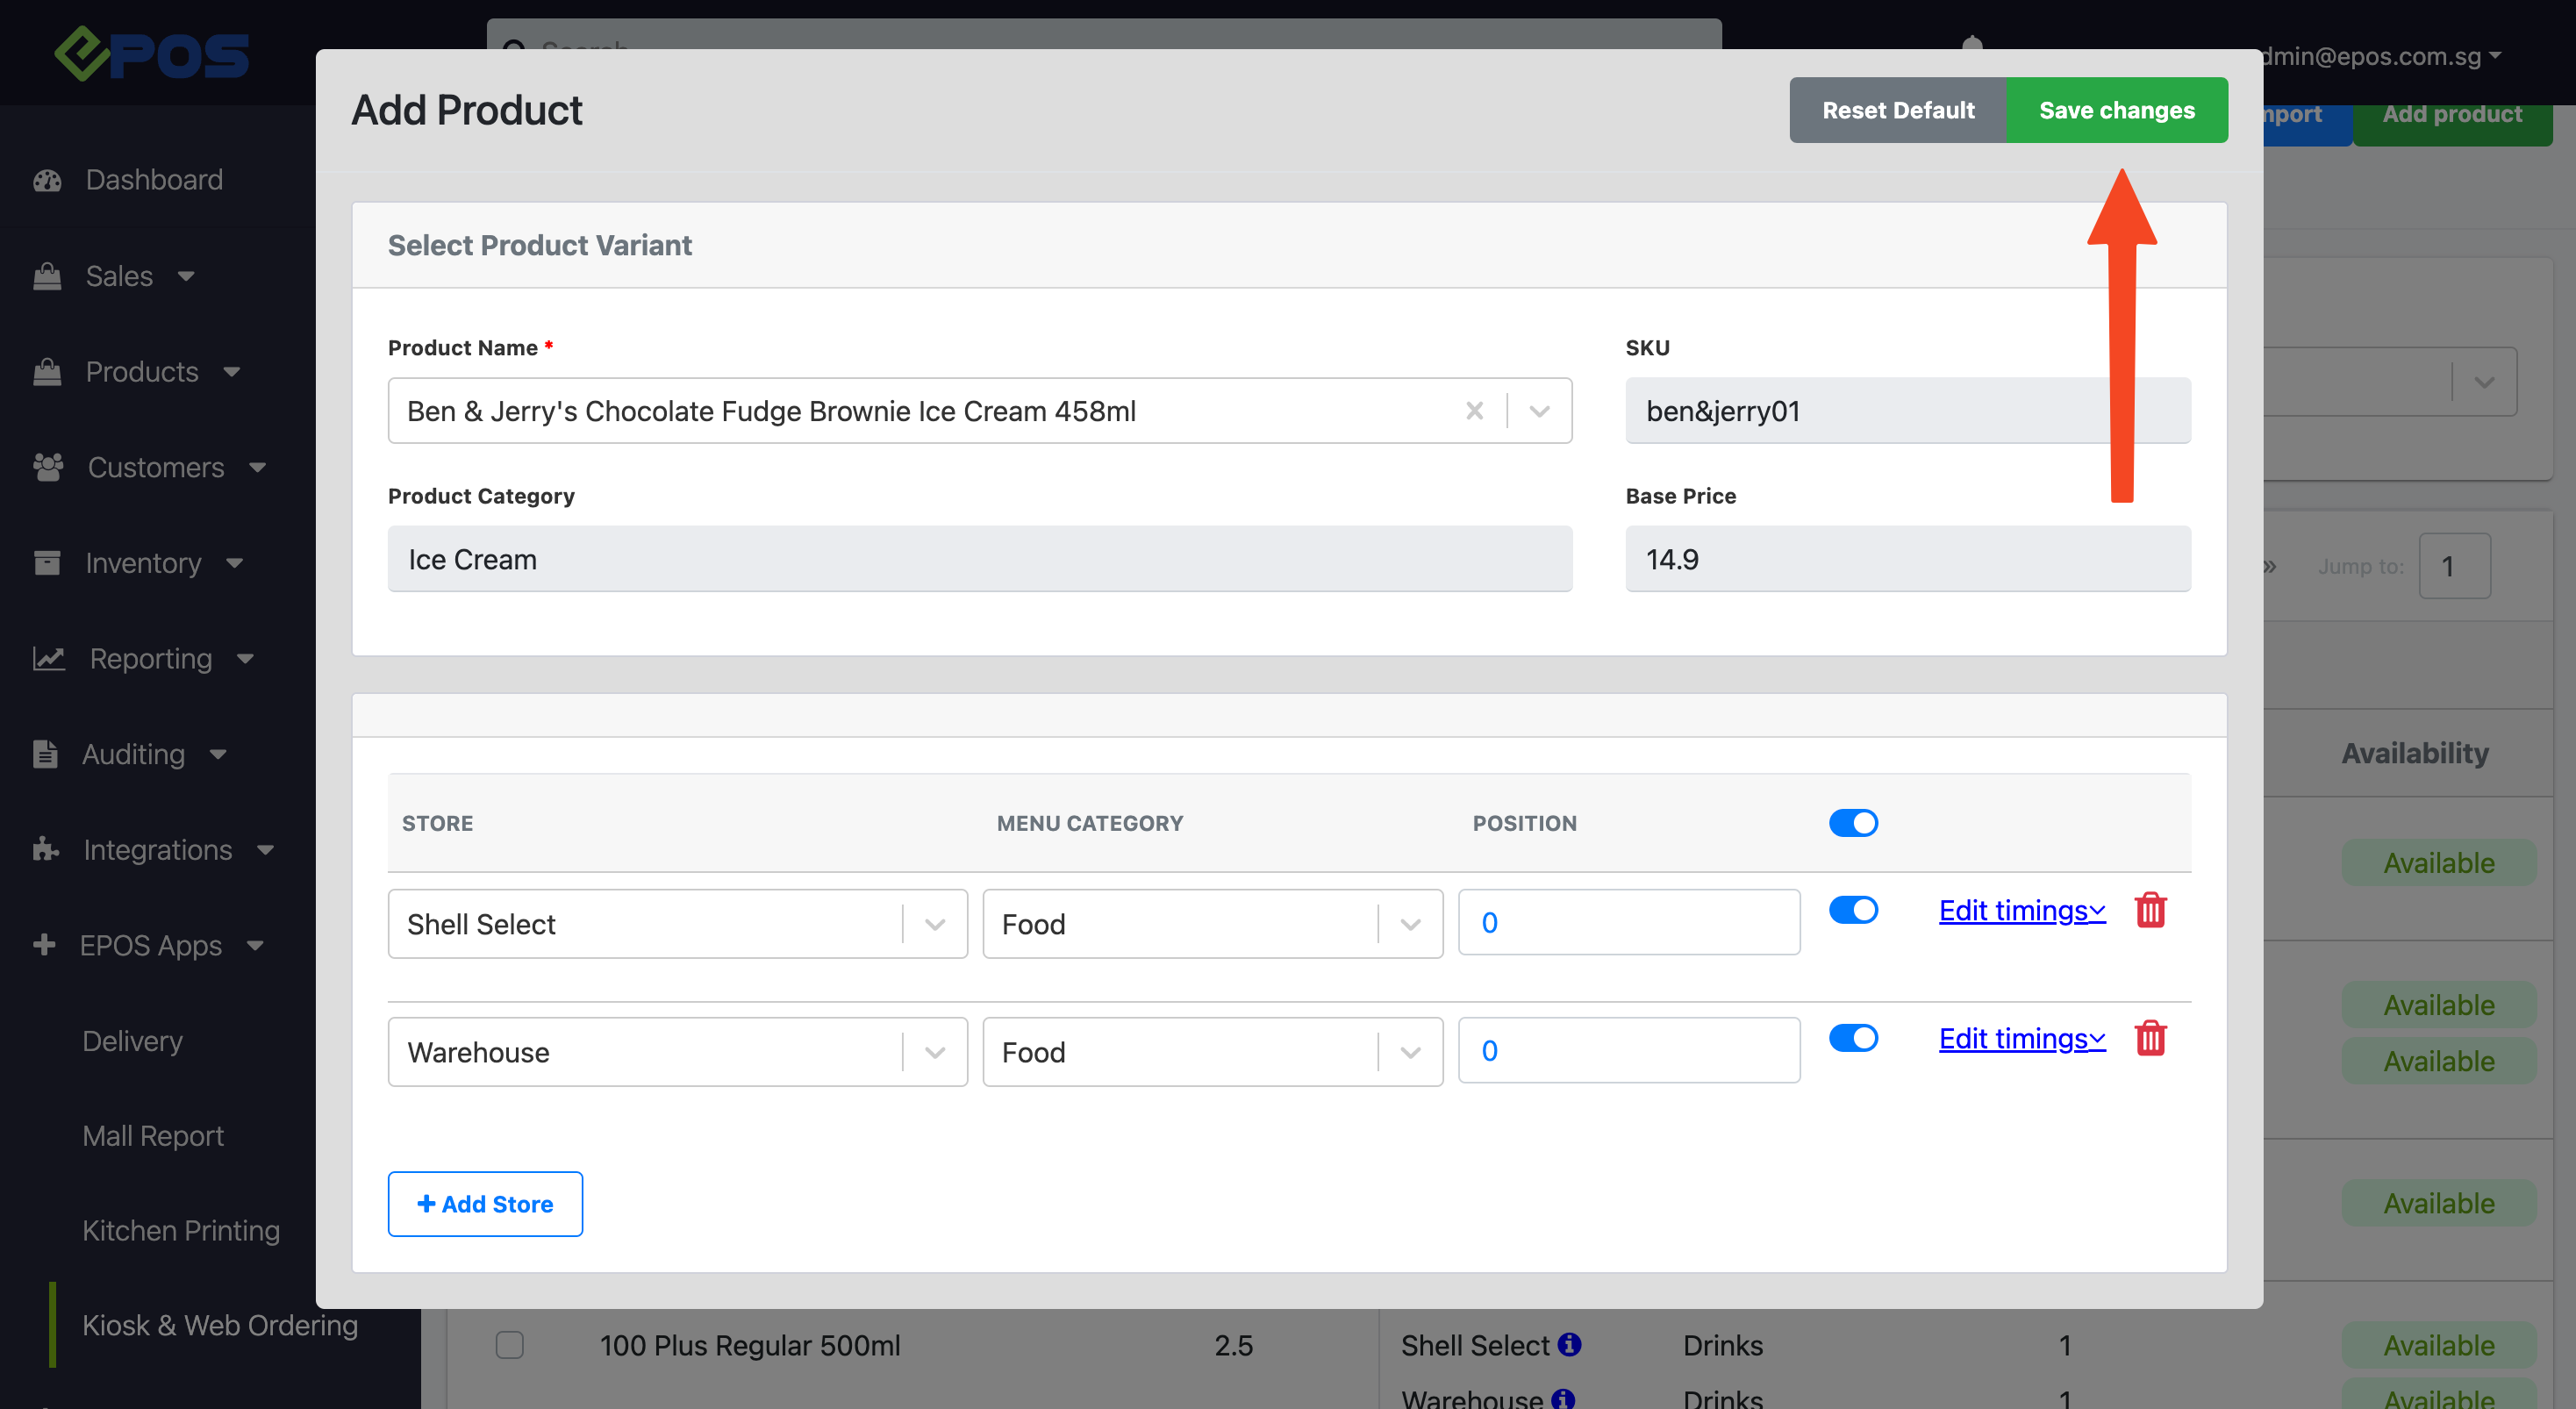Viewport: 2576px width, 1409px height.
Task: Click the SKU field ben&jerry01
Action: point(1908,411)
